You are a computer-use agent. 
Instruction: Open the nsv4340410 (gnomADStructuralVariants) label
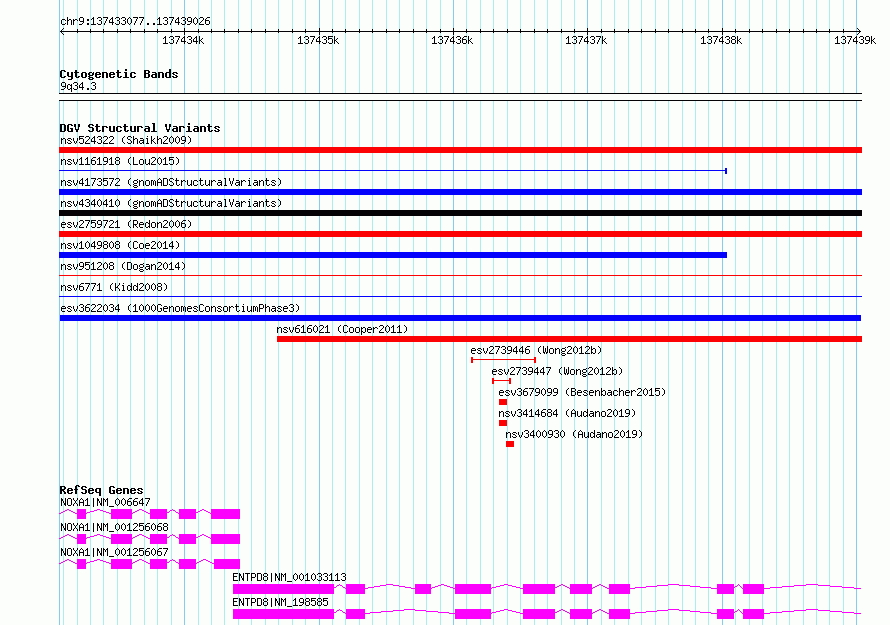click(171, 203)
